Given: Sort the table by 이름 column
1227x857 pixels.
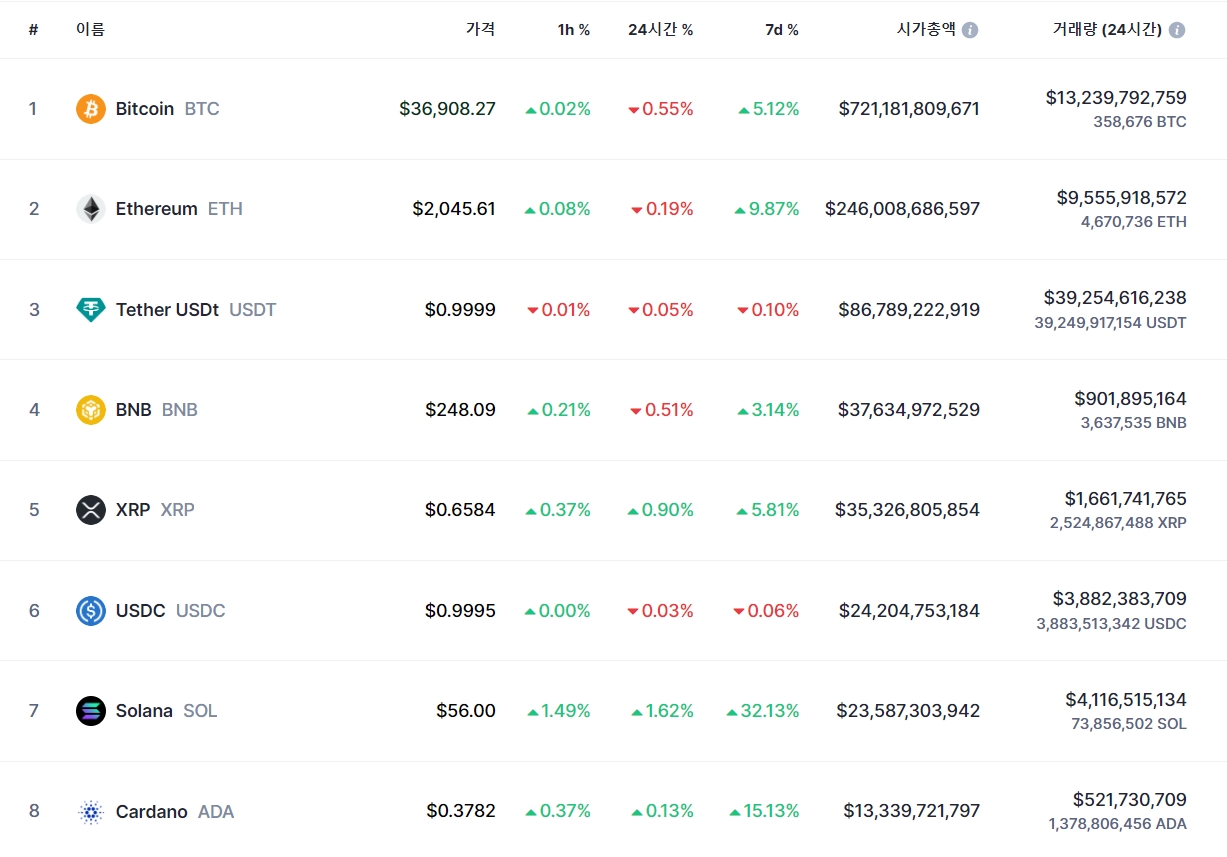Looking at the screenshot, I should (x=90, y=30).
